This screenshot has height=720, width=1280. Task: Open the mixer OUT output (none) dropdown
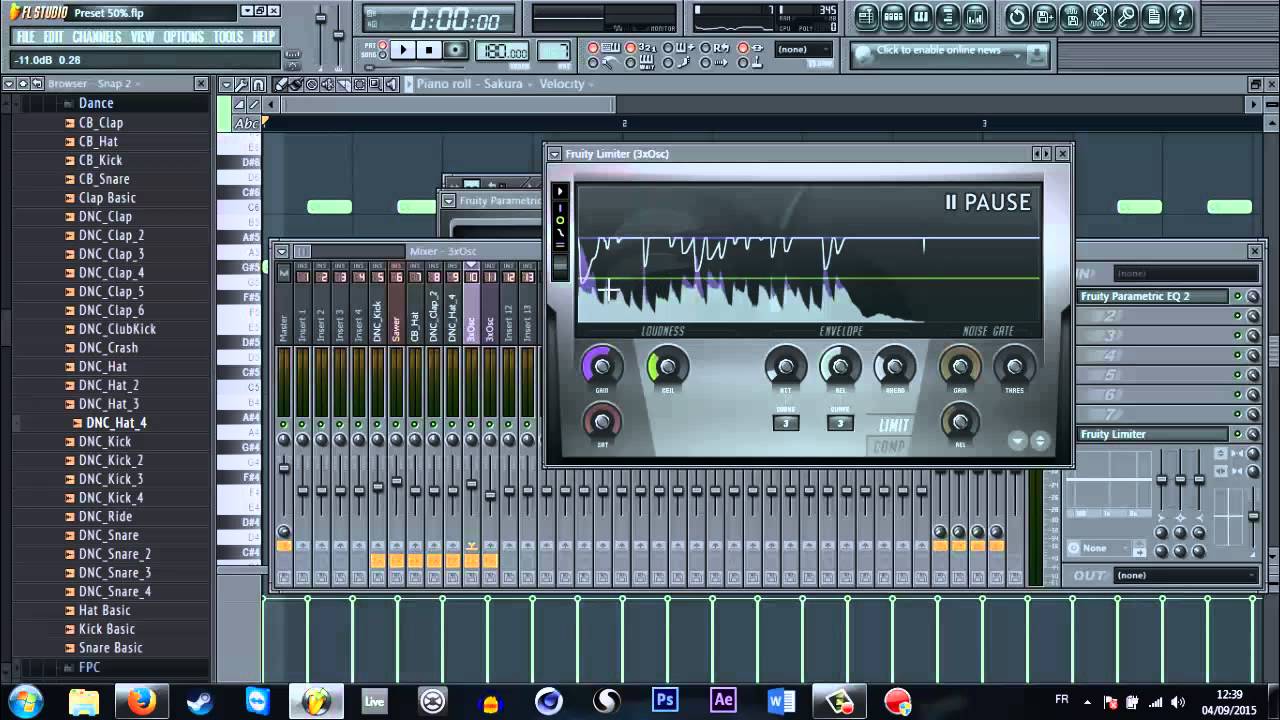[1185, 575]
